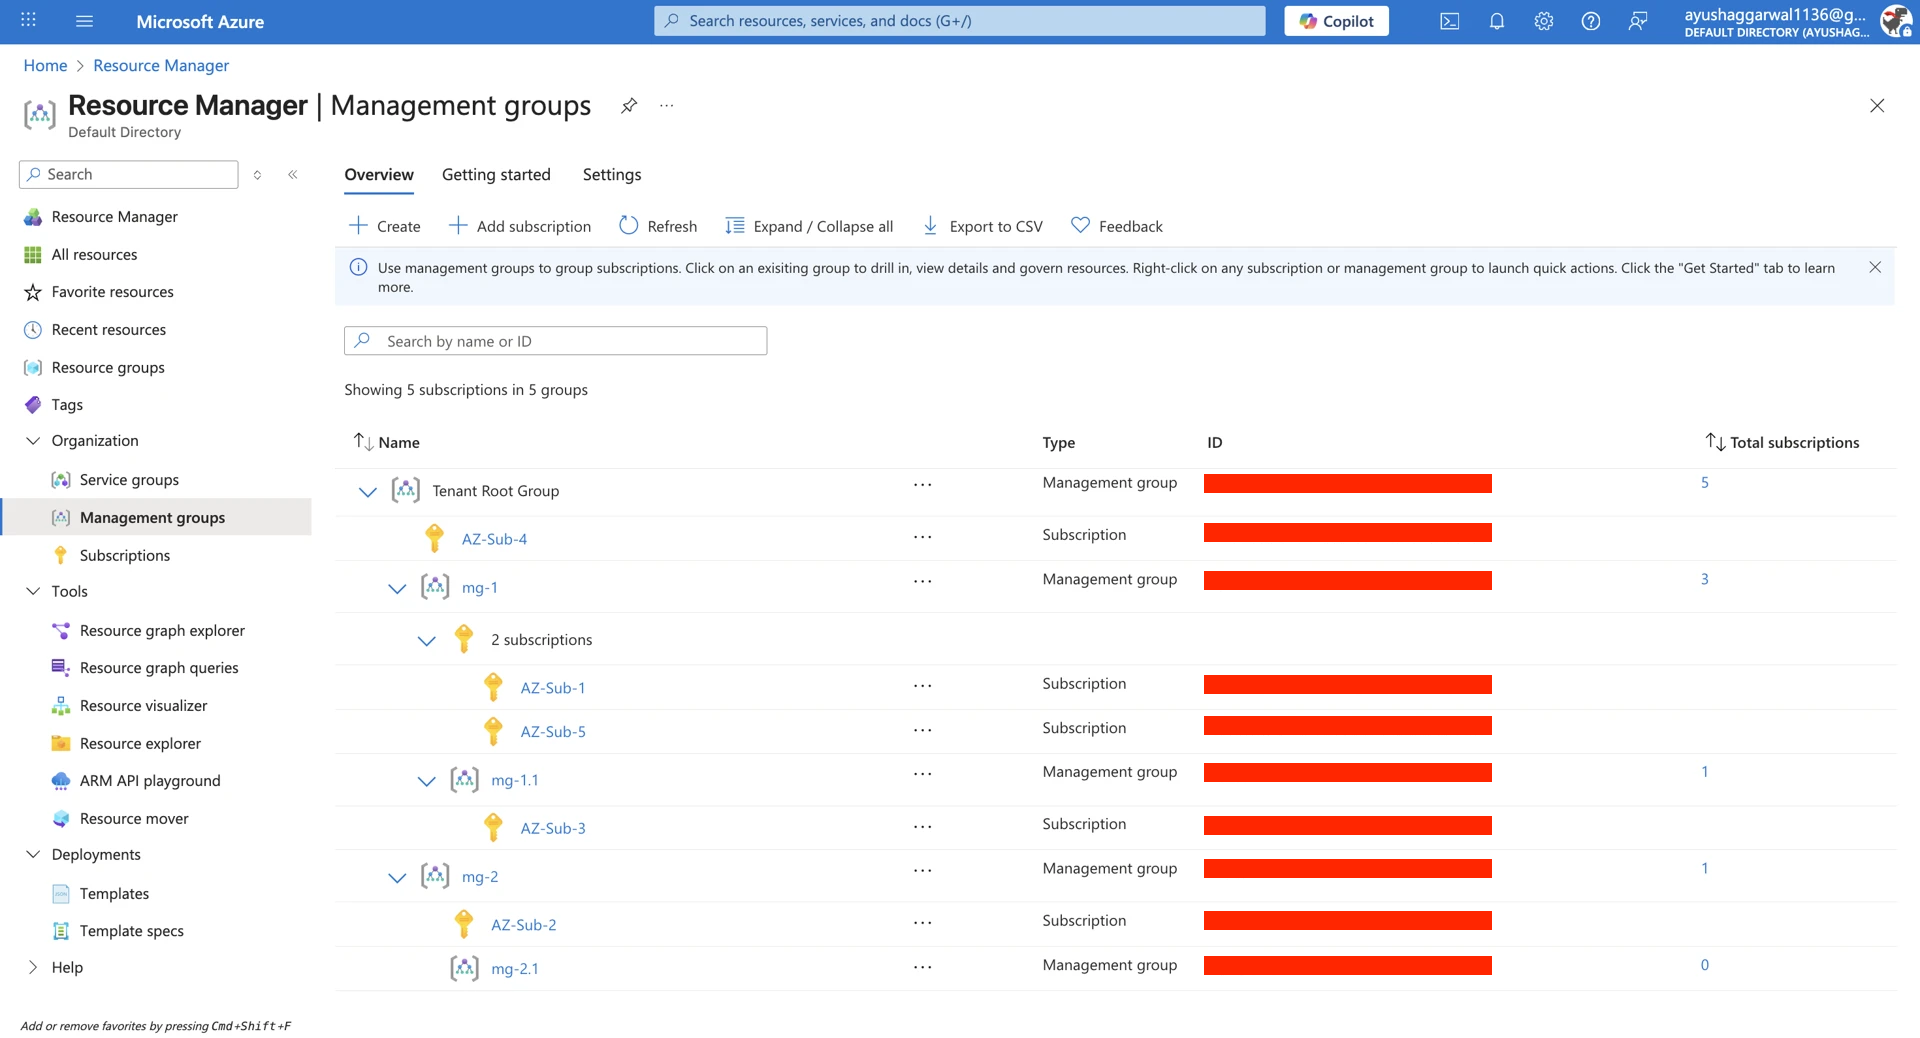
Task: Open the notifications bell
Action: 1496,21
